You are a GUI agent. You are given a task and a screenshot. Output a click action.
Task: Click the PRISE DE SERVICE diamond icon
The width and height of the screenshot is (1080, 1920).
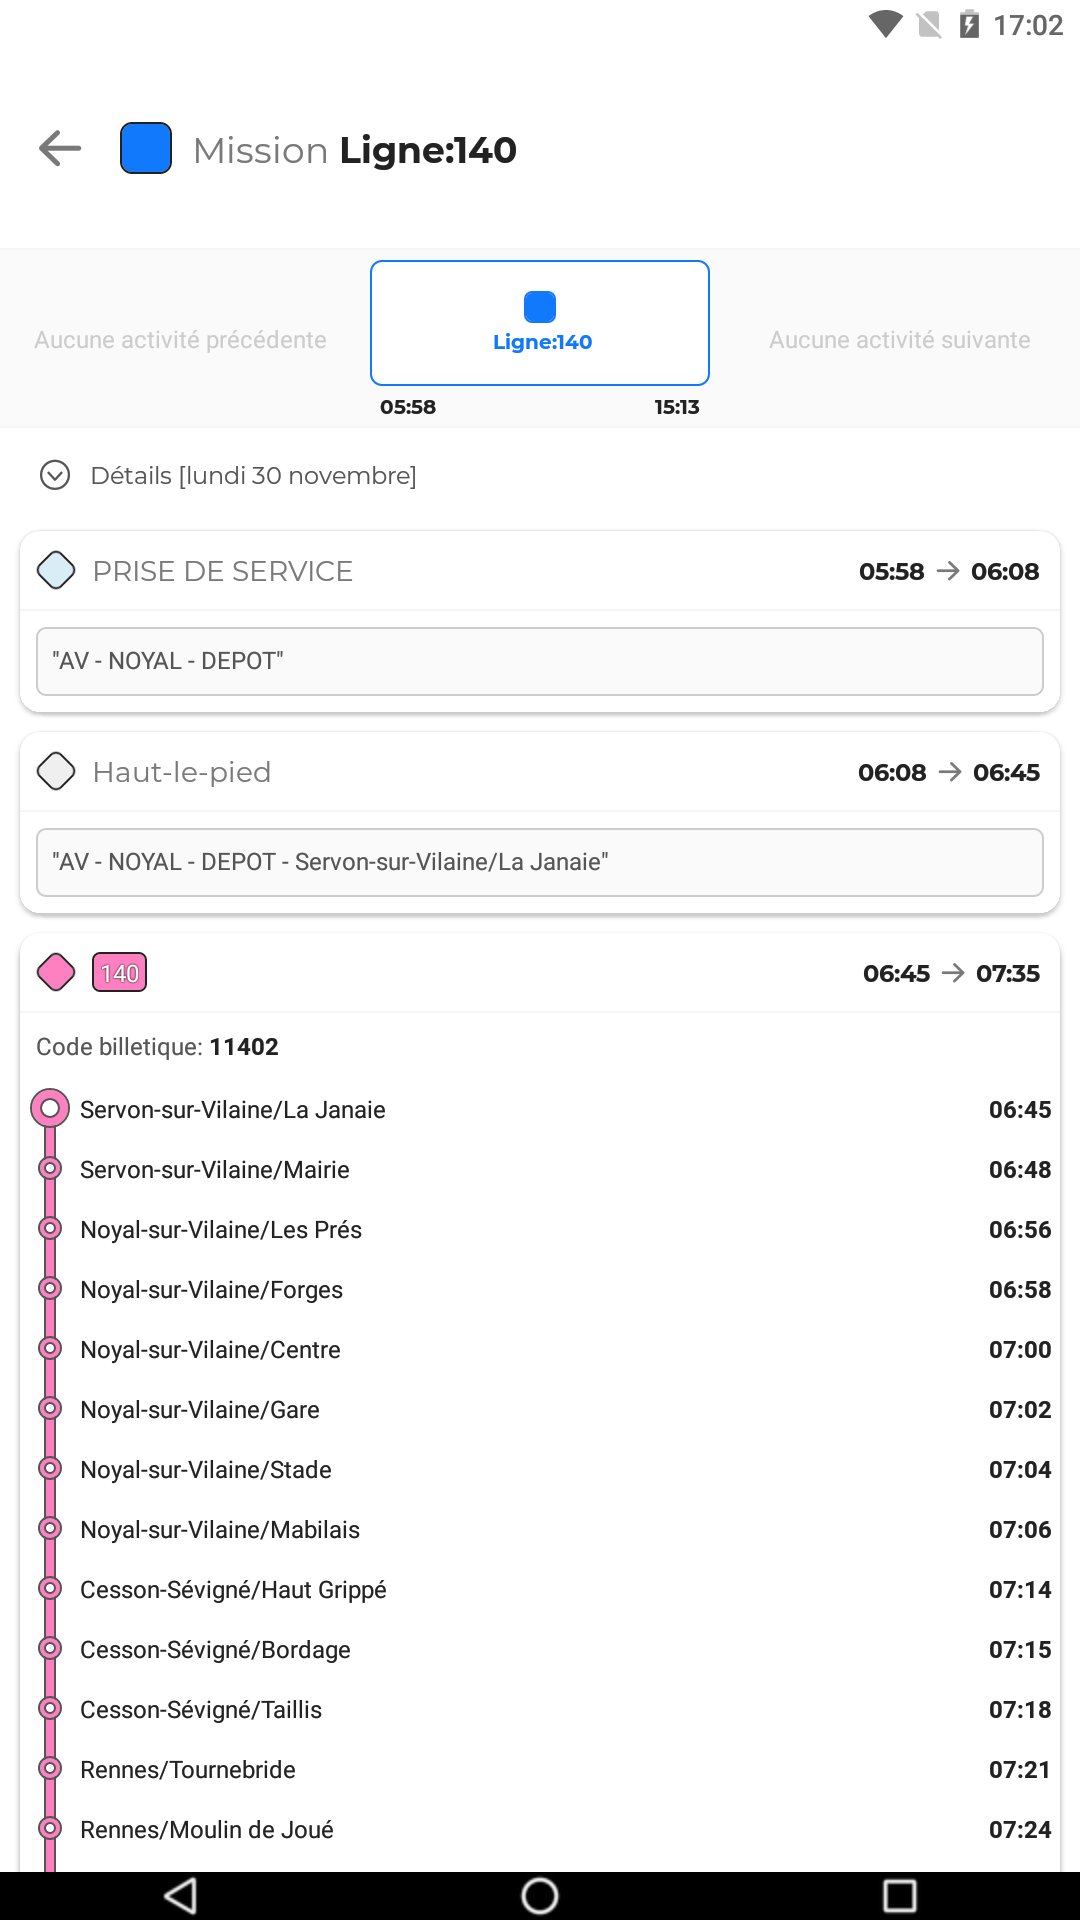pyautogui.click(x=56, y=571)
